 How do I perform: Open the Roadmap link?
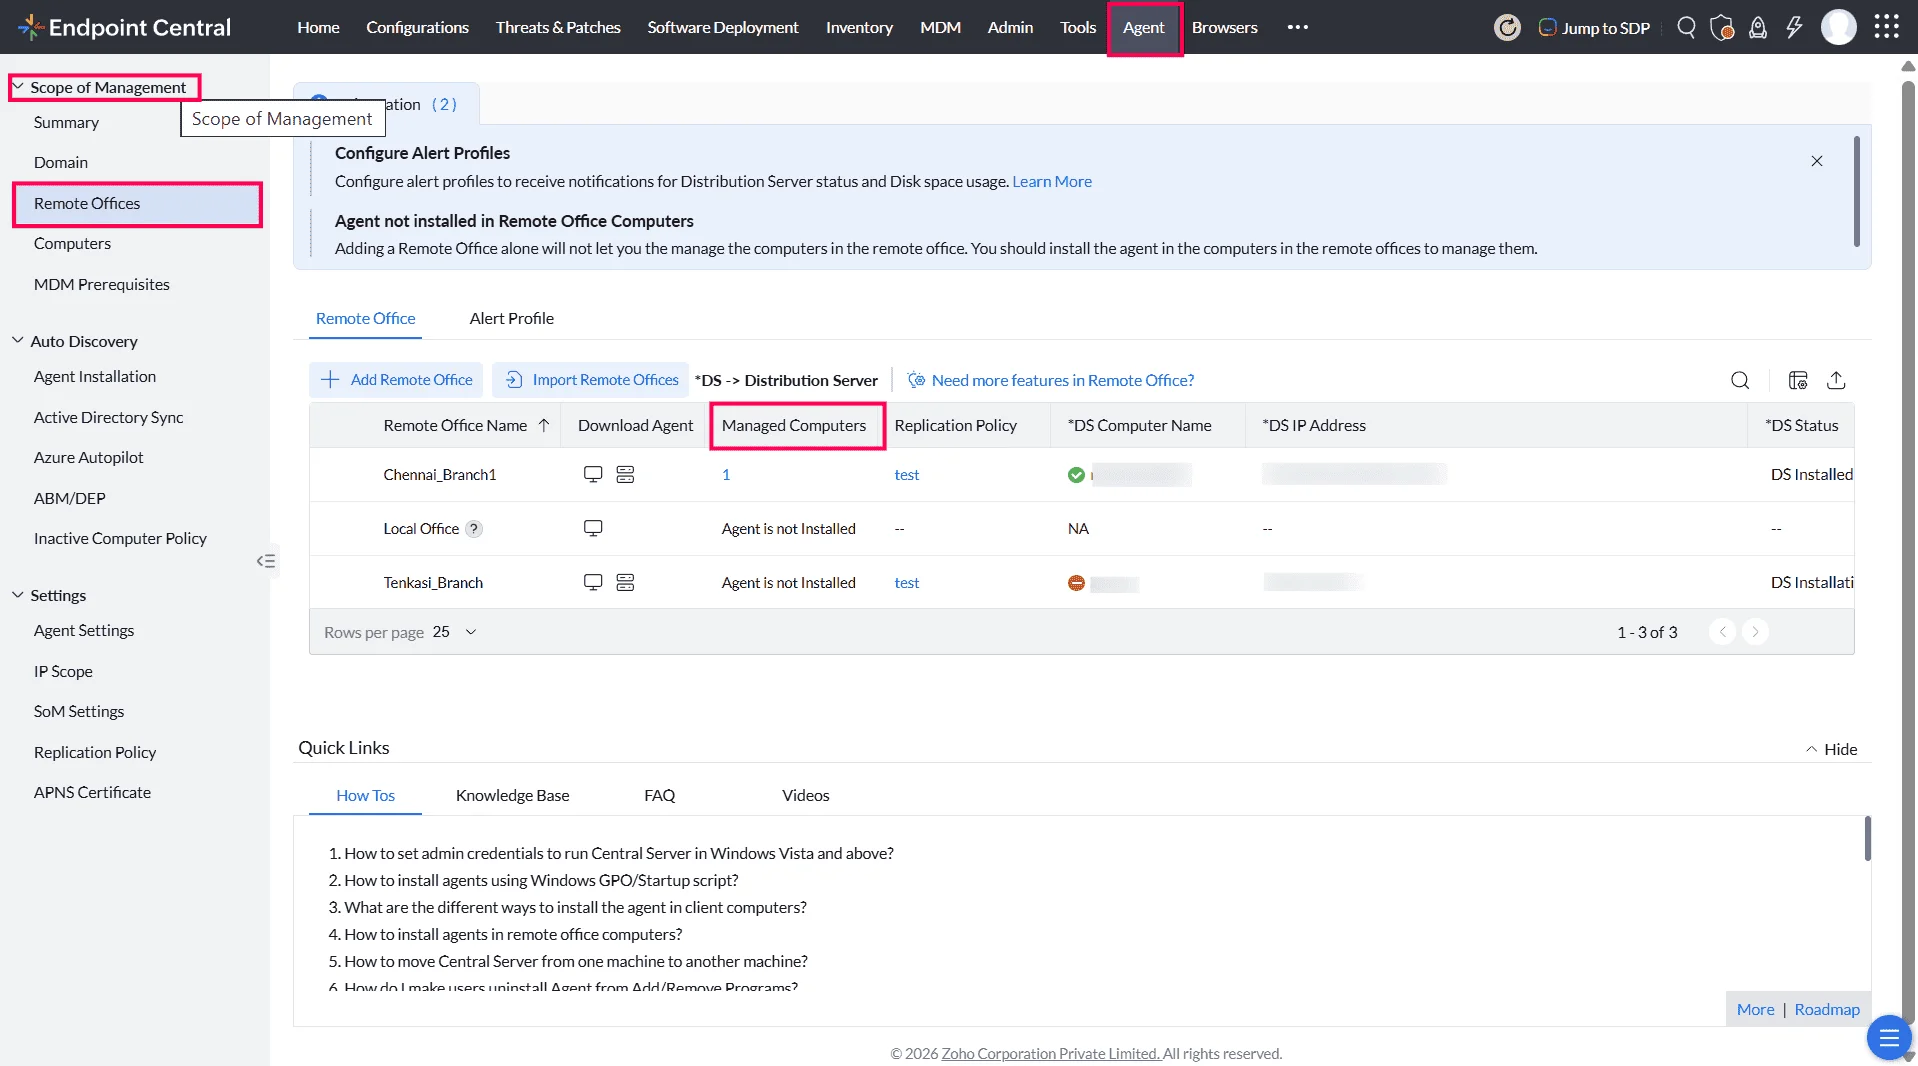click(x=1827, y=1009)
